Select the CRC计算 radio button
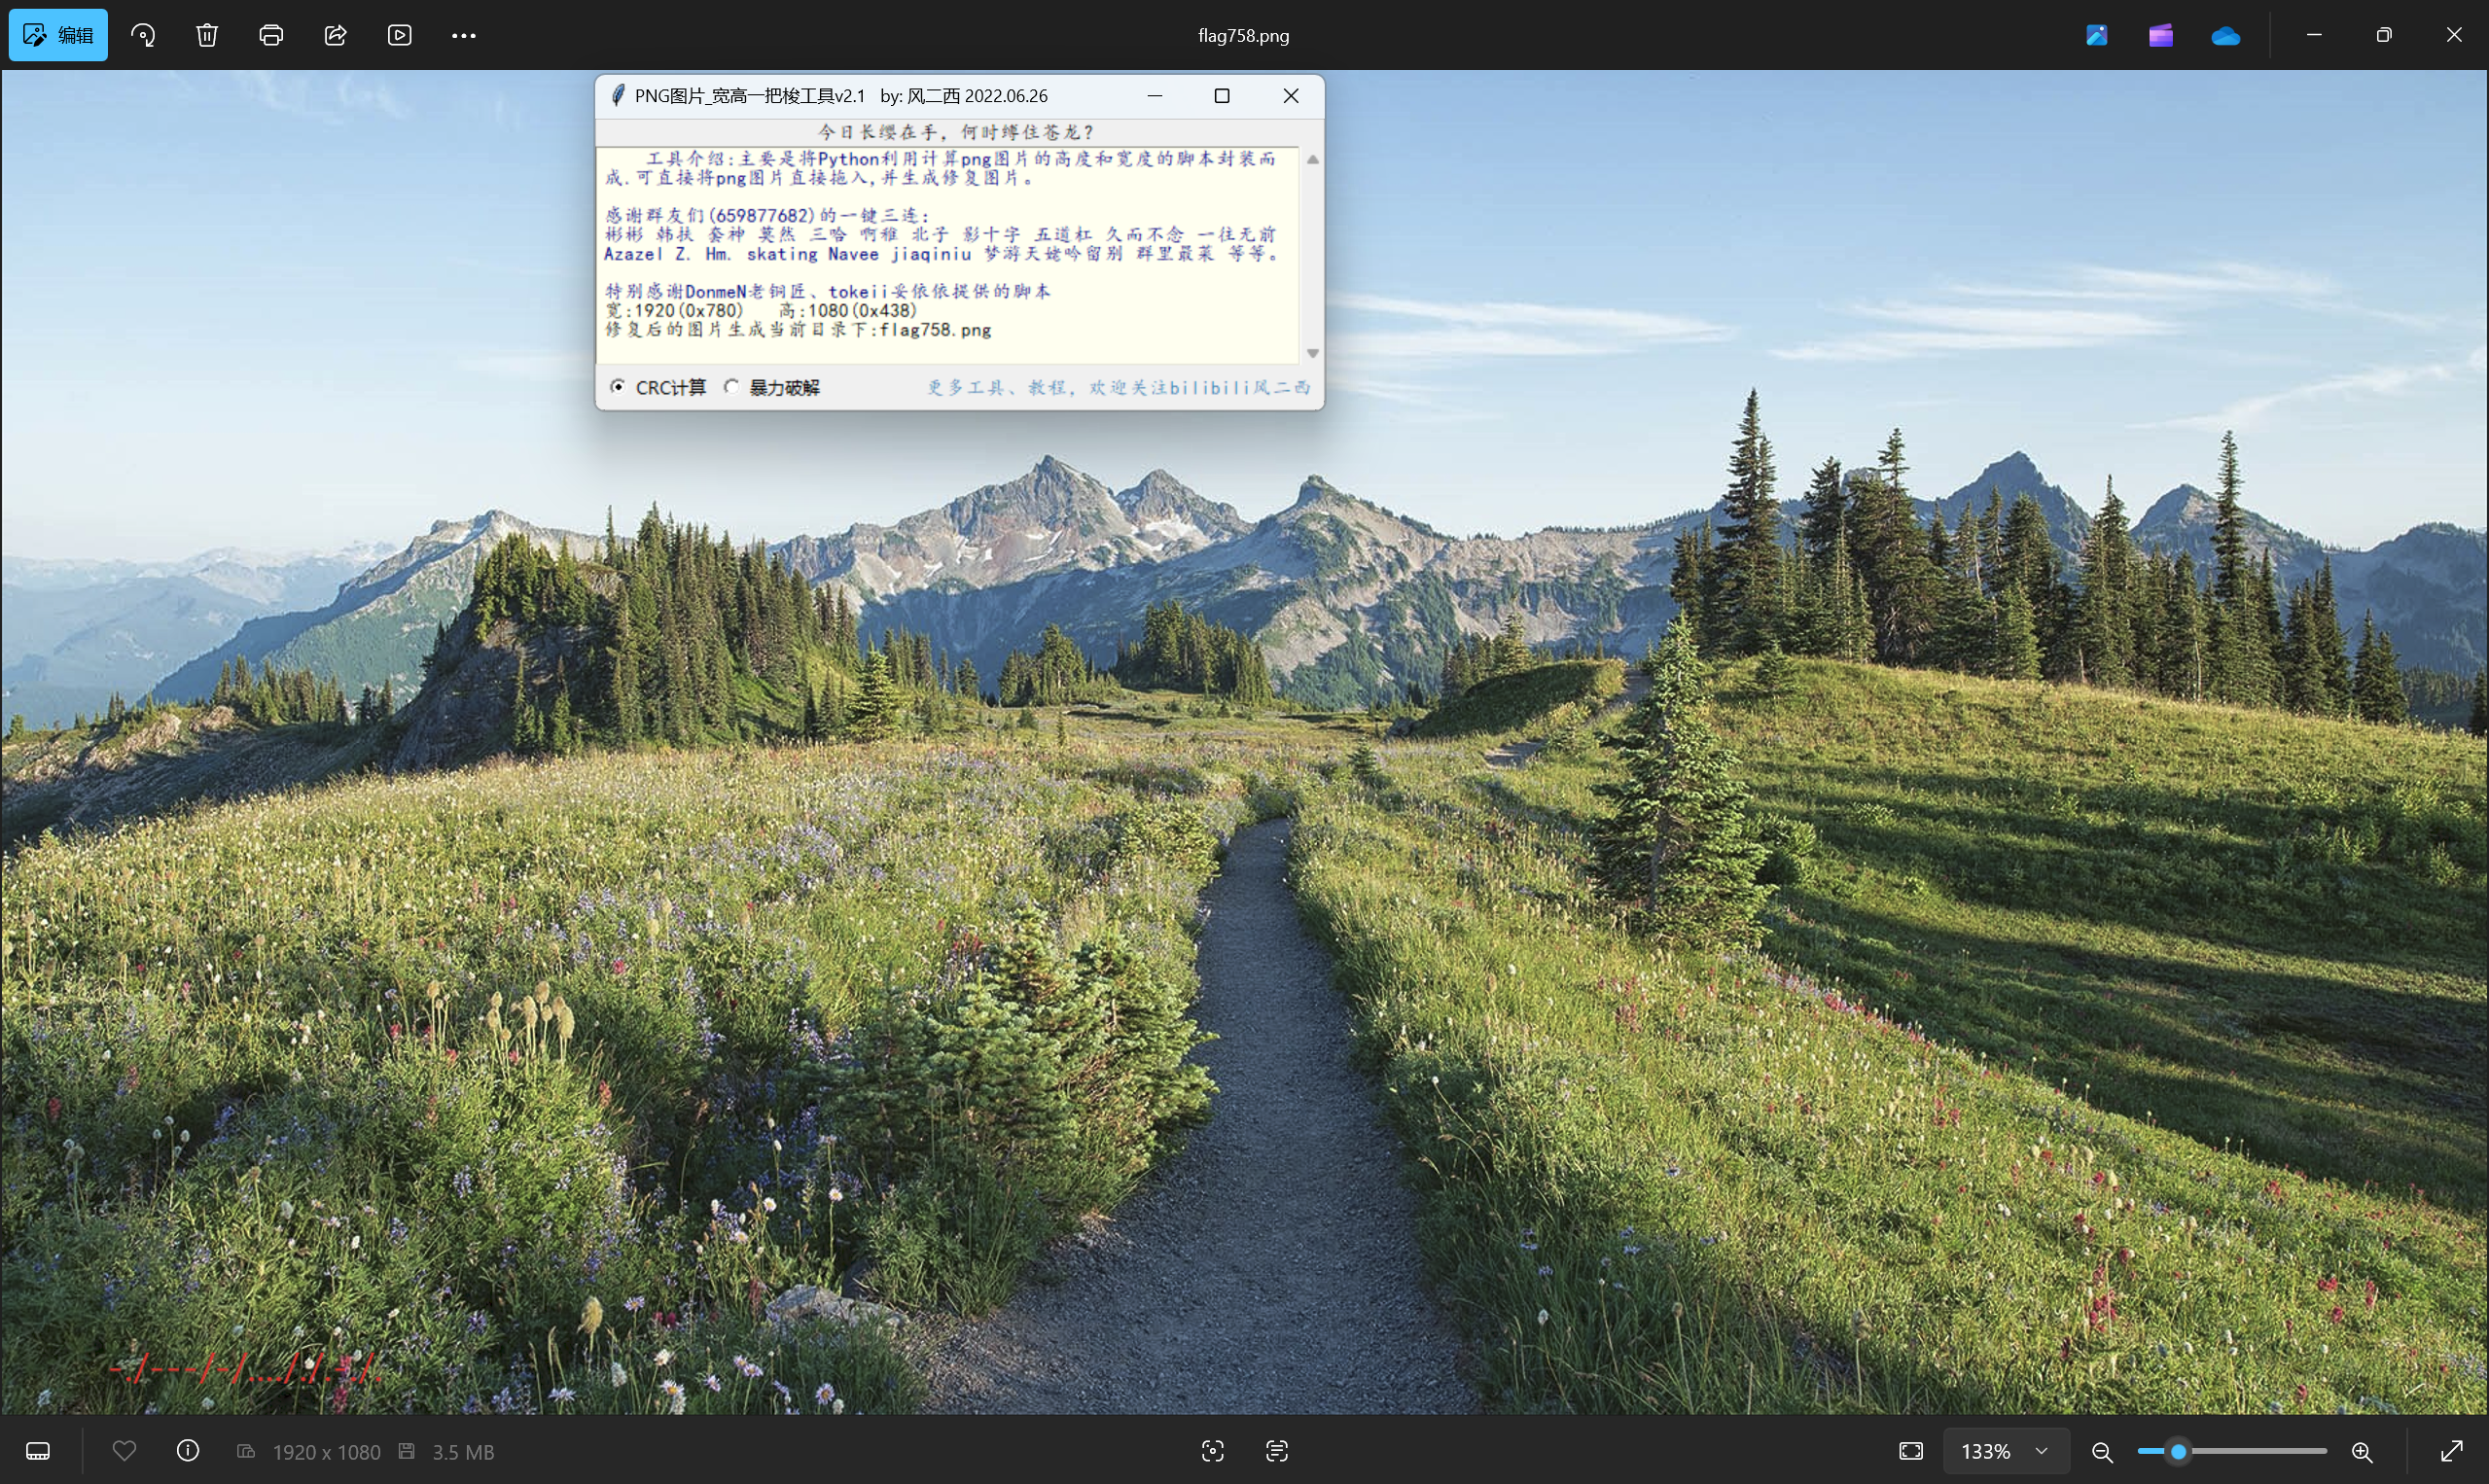This screenshot has width=2489, height=1484. click(618, 386)
